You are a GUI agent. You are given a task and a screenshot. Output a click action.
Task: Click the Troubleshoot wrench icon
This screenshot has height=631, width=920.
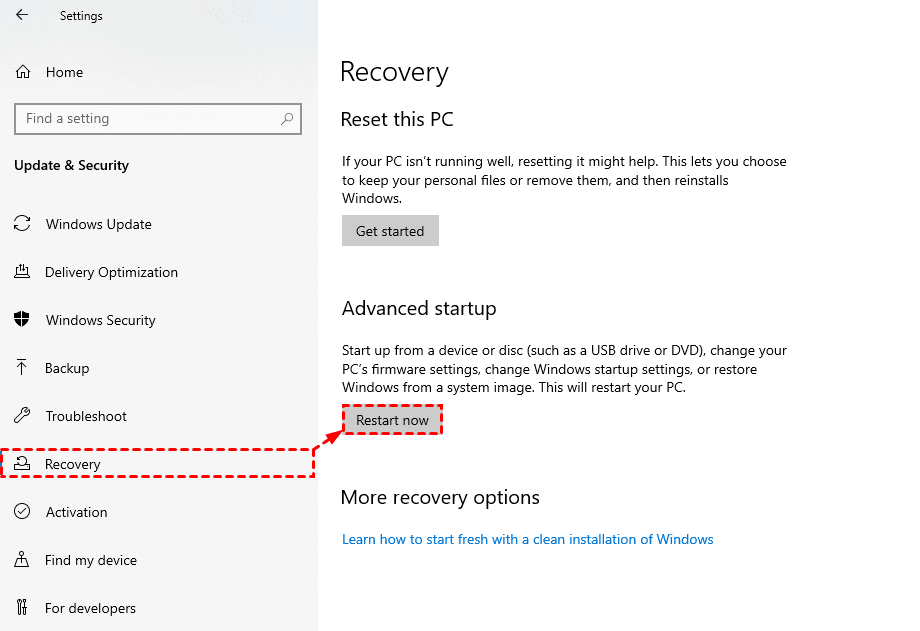point(22,416)
